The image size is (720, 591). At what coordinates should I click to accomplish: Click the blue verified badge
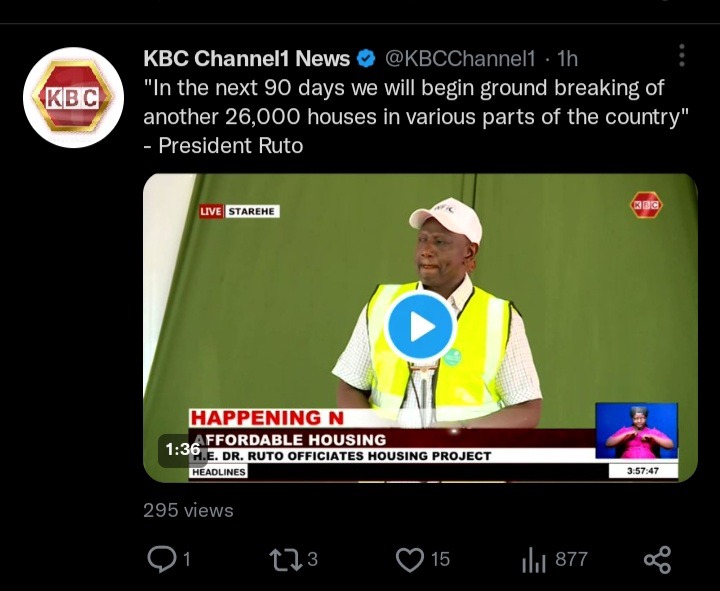point(366,59)
